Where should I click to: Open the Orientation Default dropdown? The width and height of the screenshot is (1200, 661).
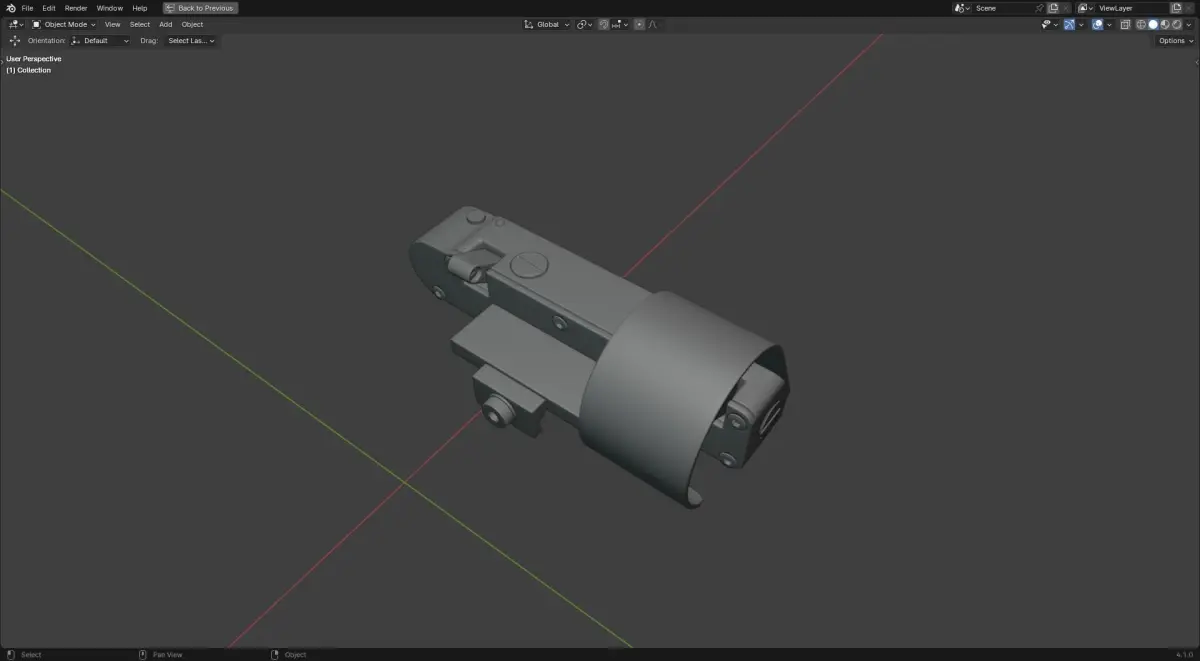[100, 41]
